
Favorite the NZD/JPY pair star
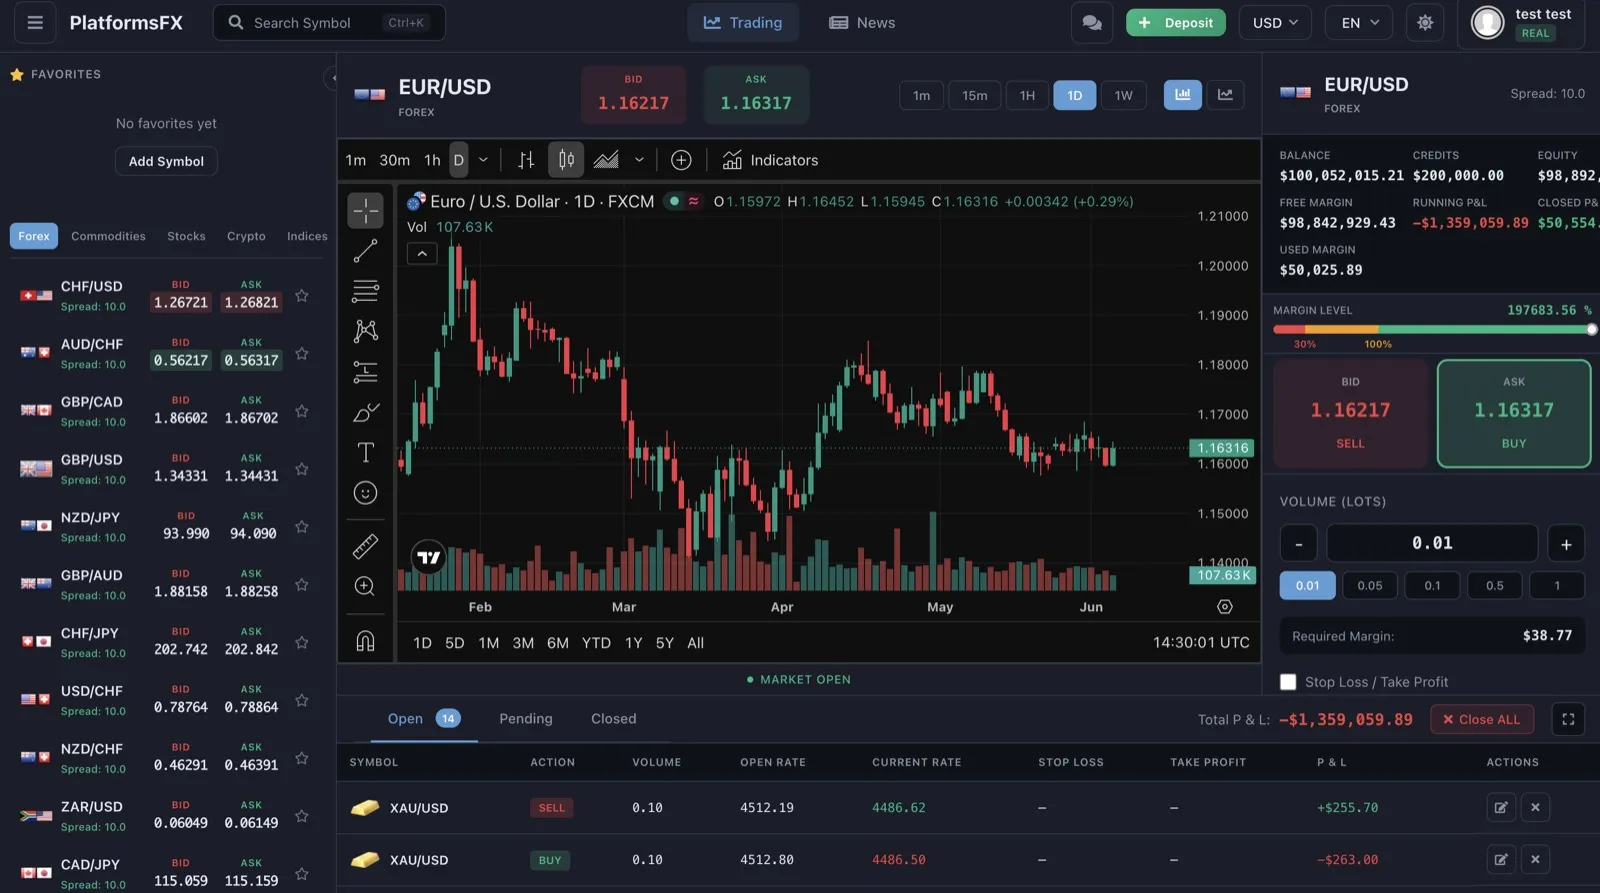[302, 527]
